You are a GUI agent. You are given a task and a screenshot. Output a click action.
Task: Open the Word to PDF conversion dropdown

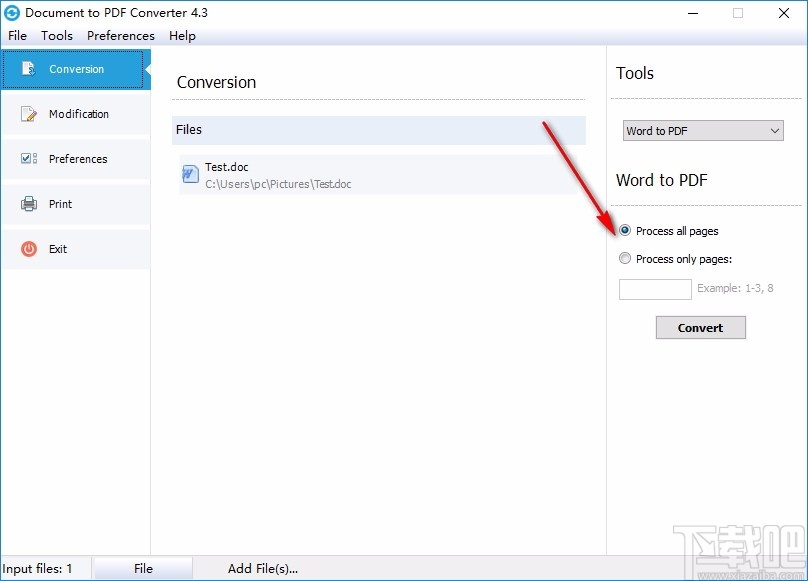point(702,131)
